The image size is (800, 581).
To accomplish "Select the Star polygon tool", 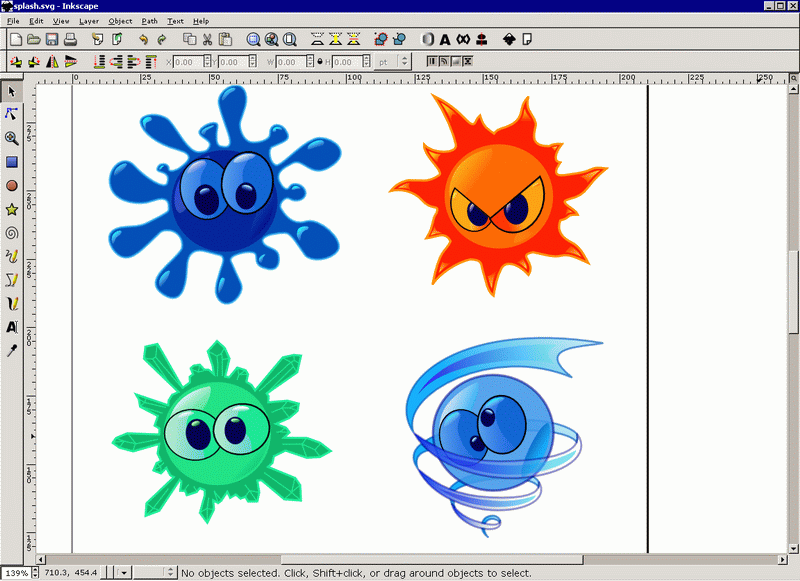I will 12,209.
